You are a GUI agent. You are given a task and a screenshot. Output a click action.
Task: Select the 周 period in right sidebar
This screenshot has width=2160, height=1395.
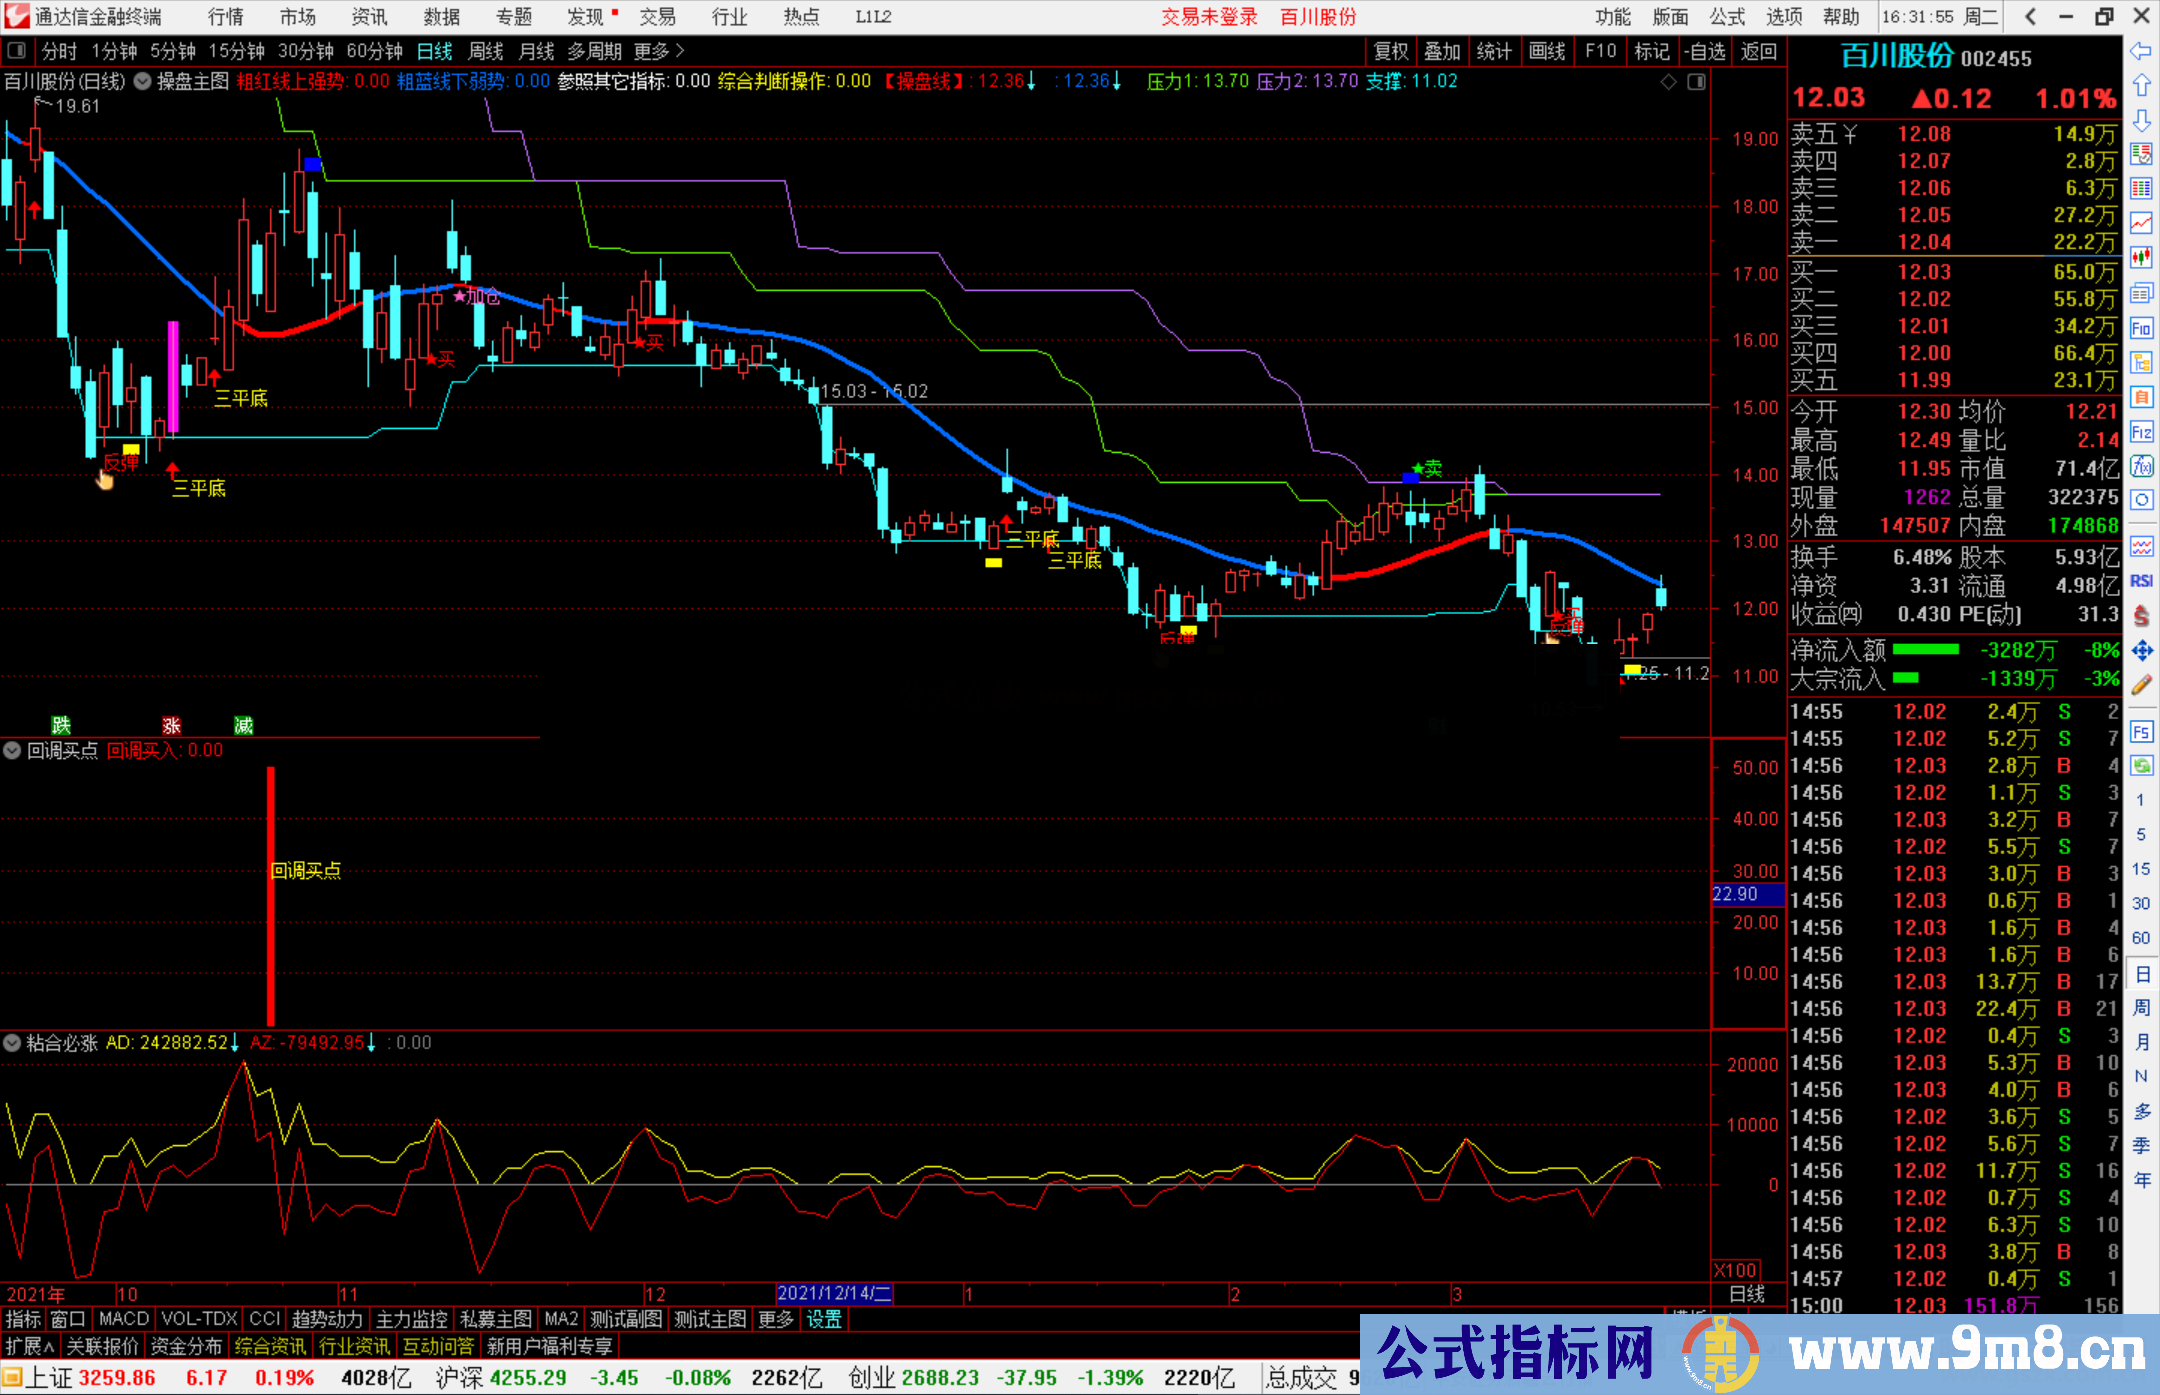pos(2141,1007)
